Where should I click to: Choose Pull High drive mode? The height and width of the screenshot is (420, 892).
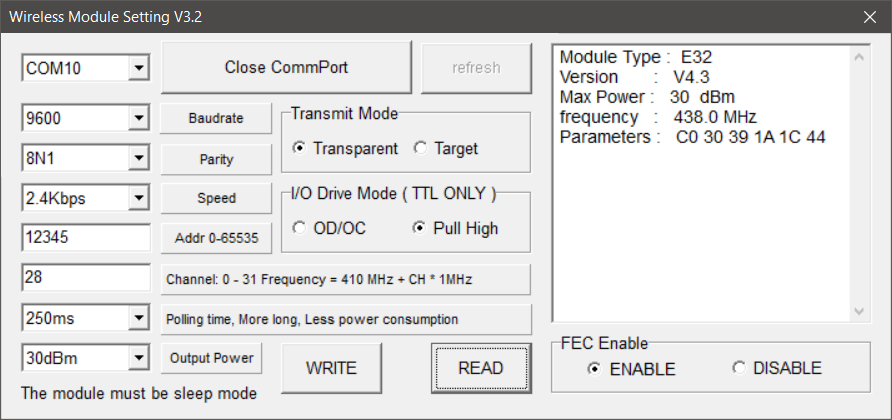coord(419,228)
